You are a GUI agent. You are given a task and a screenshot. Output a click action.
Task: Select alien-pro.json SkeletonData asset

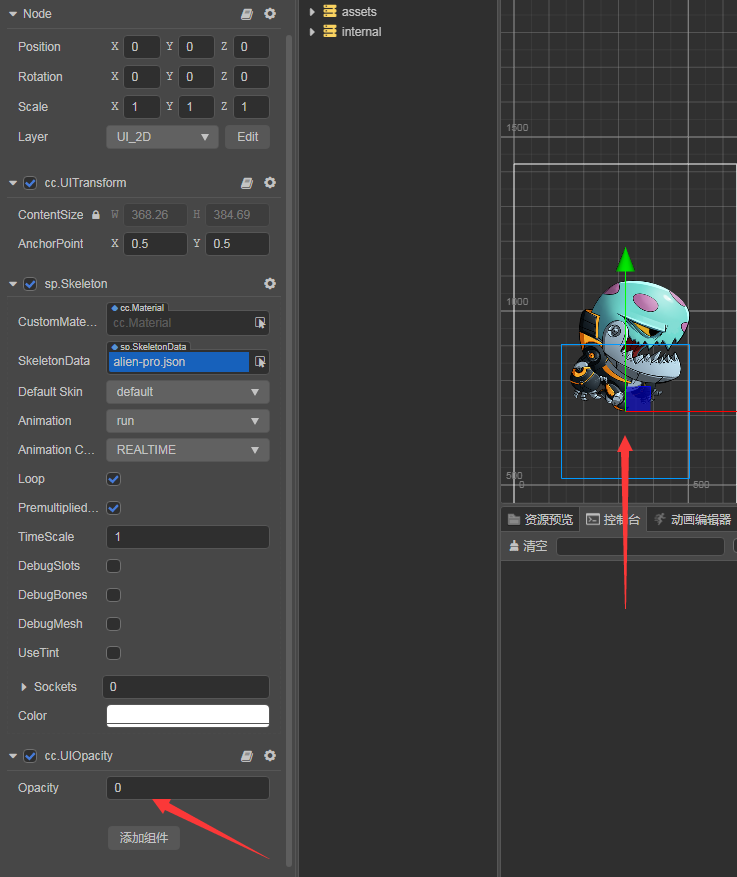(x=178, y=362)
